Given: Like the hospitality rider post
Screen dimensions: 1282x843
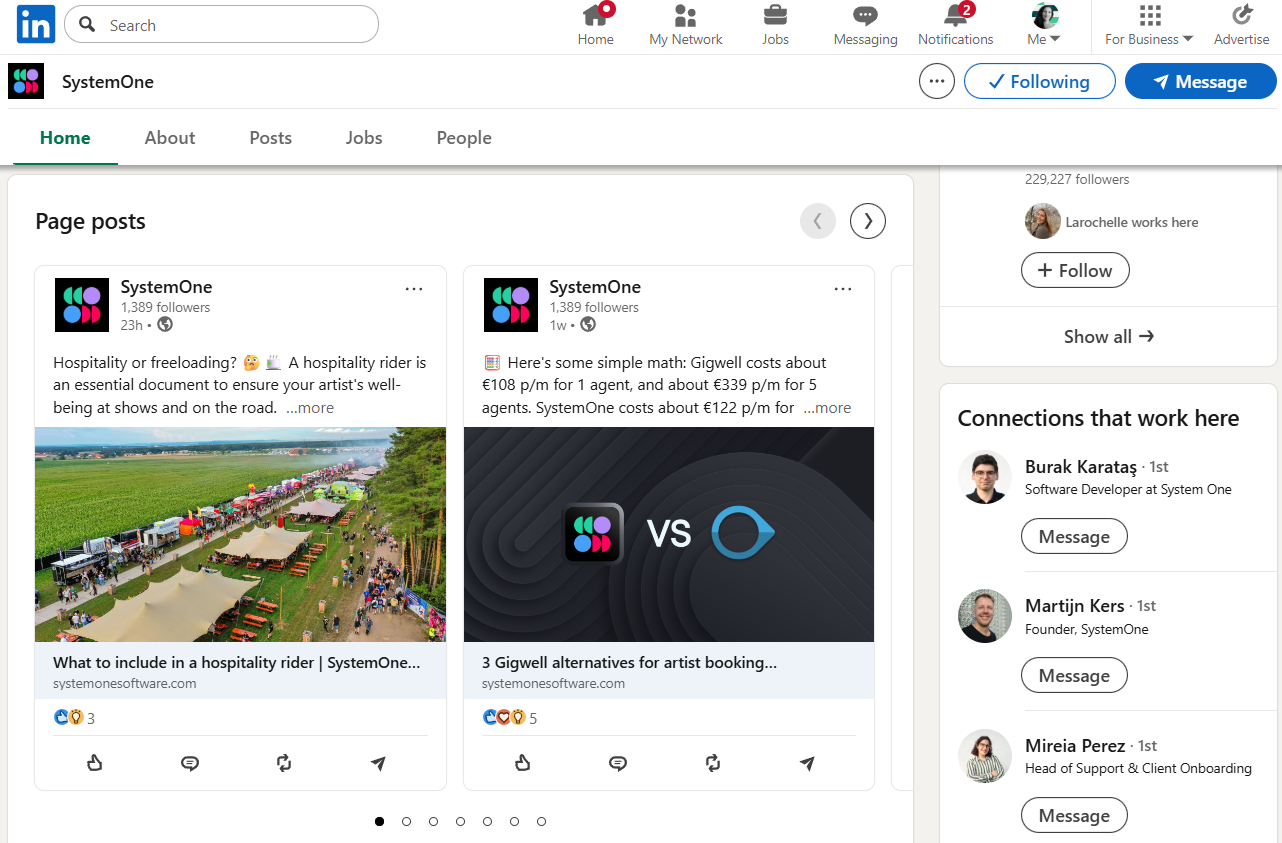Looking at the screenshot, I should 95,763.
